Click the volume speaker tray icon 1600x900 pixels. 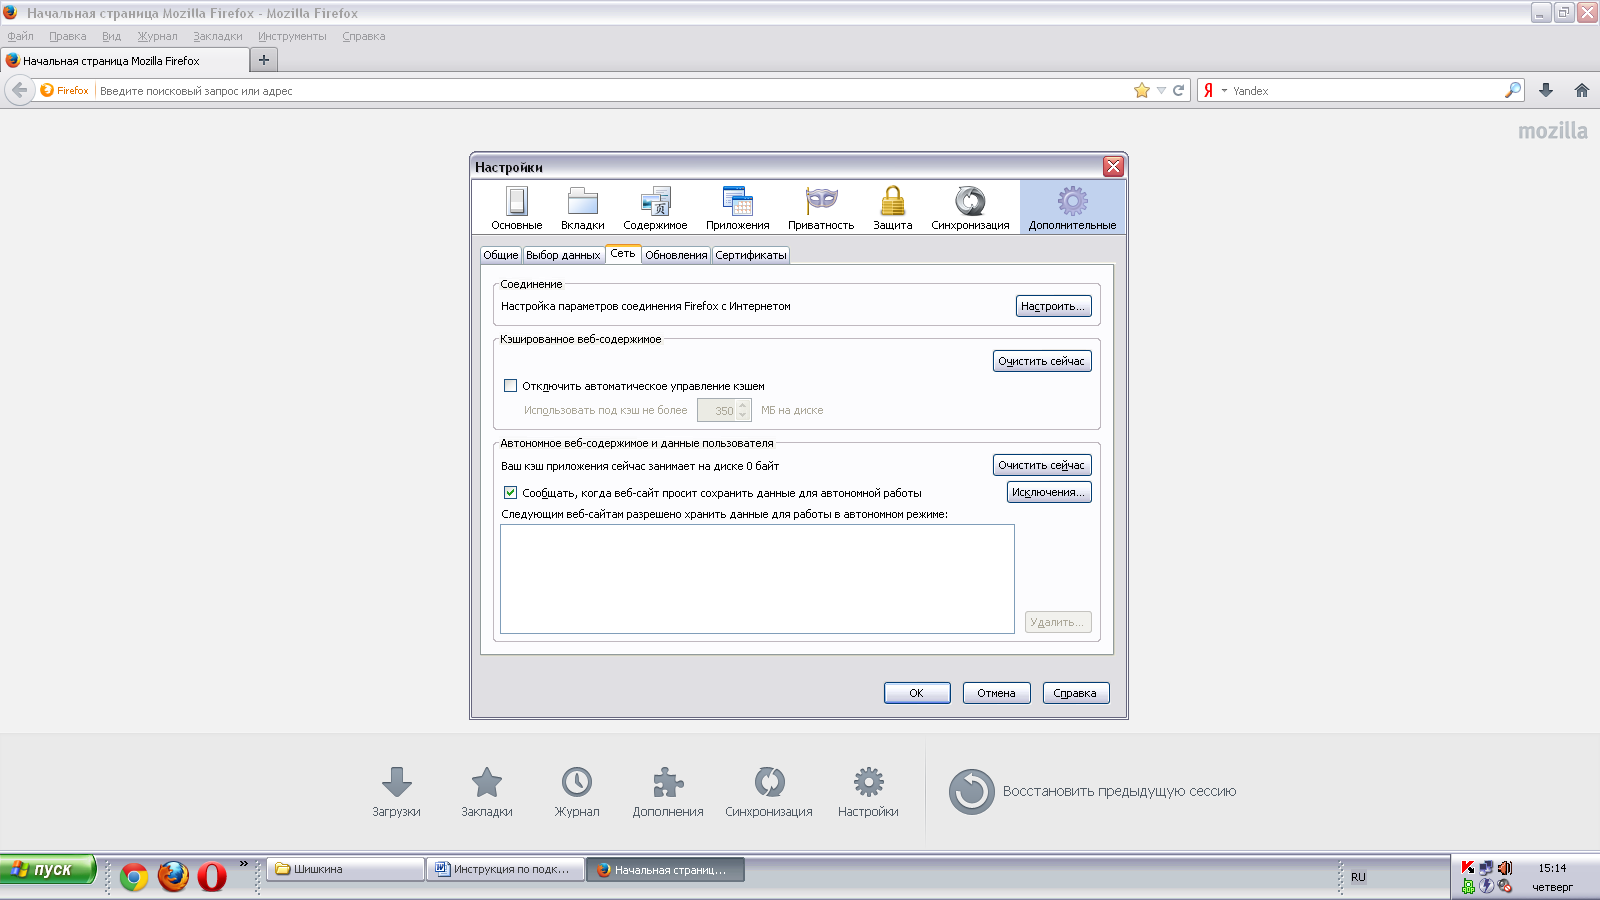click(x=1505, y=868)
